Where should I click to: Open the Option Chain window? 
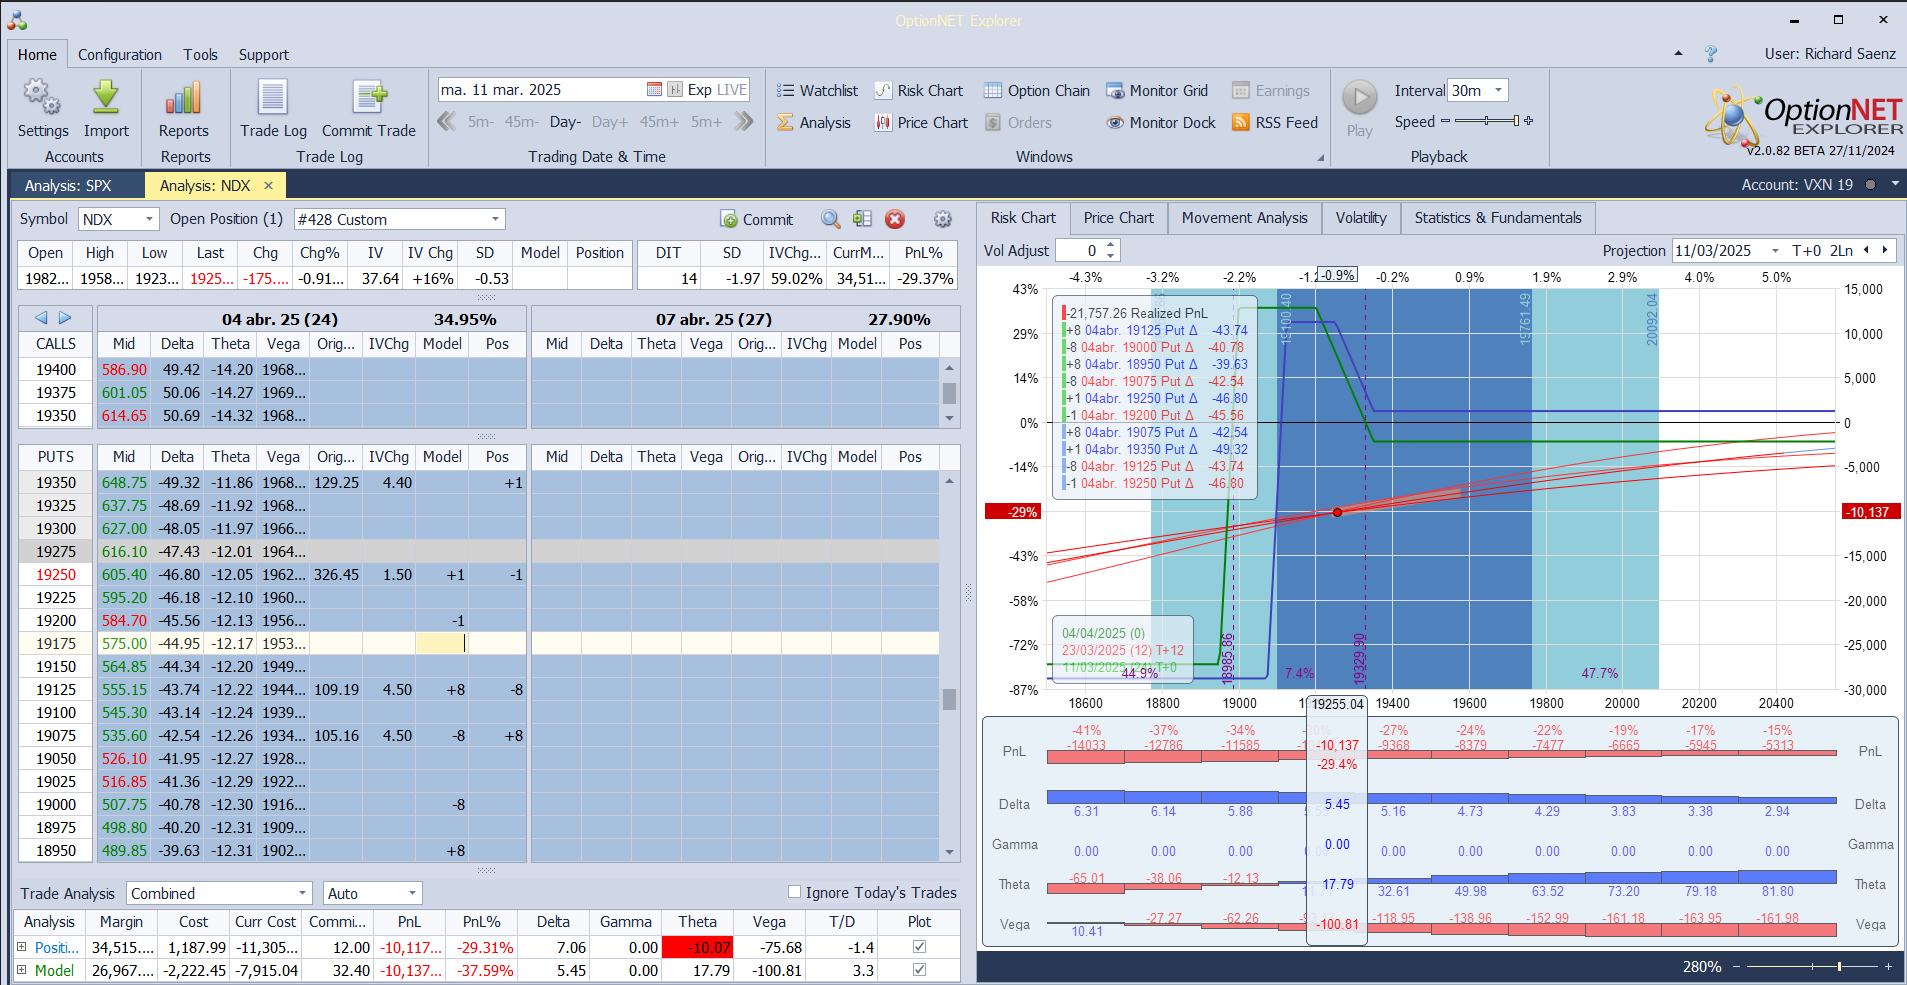(1036, 90)
